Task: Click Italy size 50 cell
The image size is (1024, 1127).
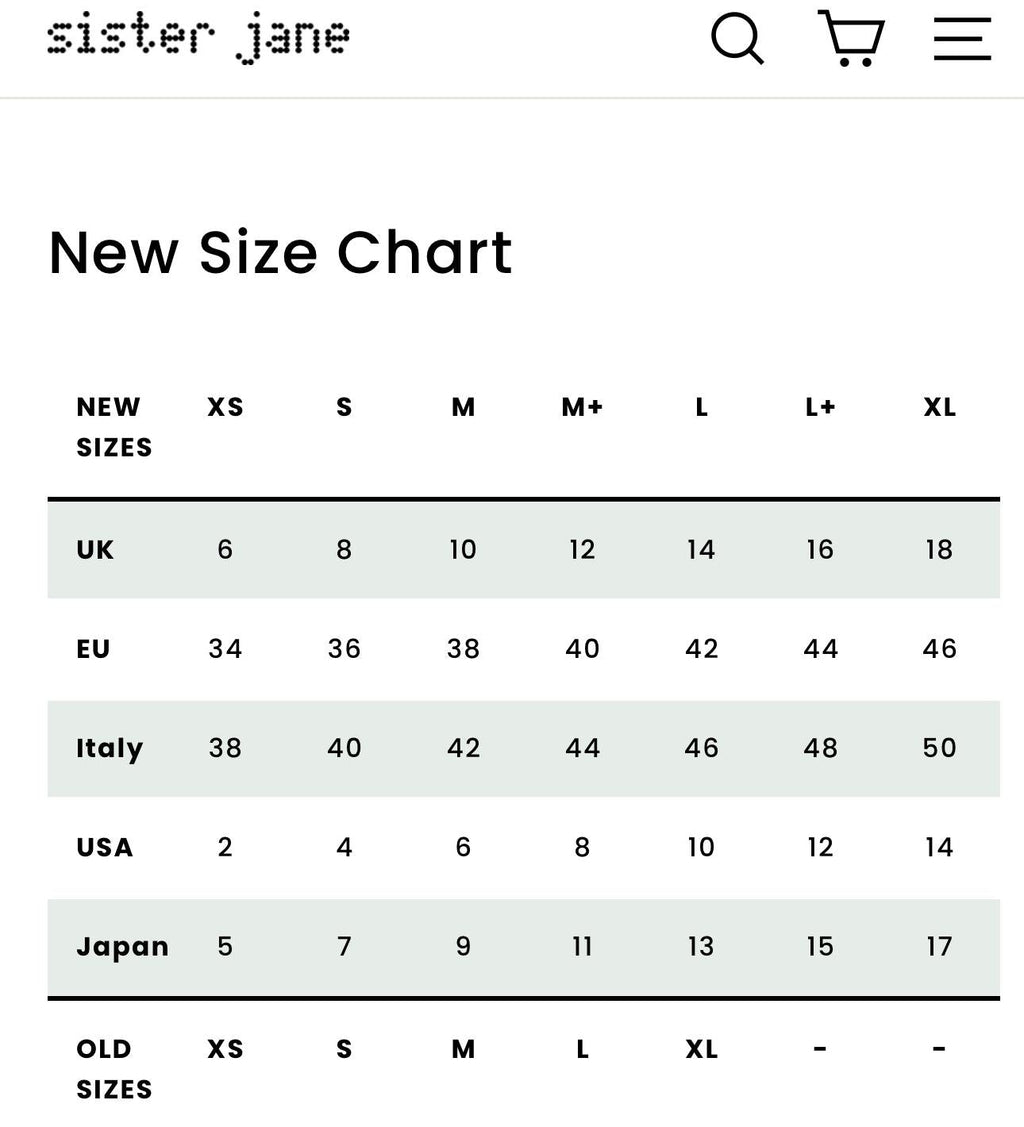Action: coord(939,748)
